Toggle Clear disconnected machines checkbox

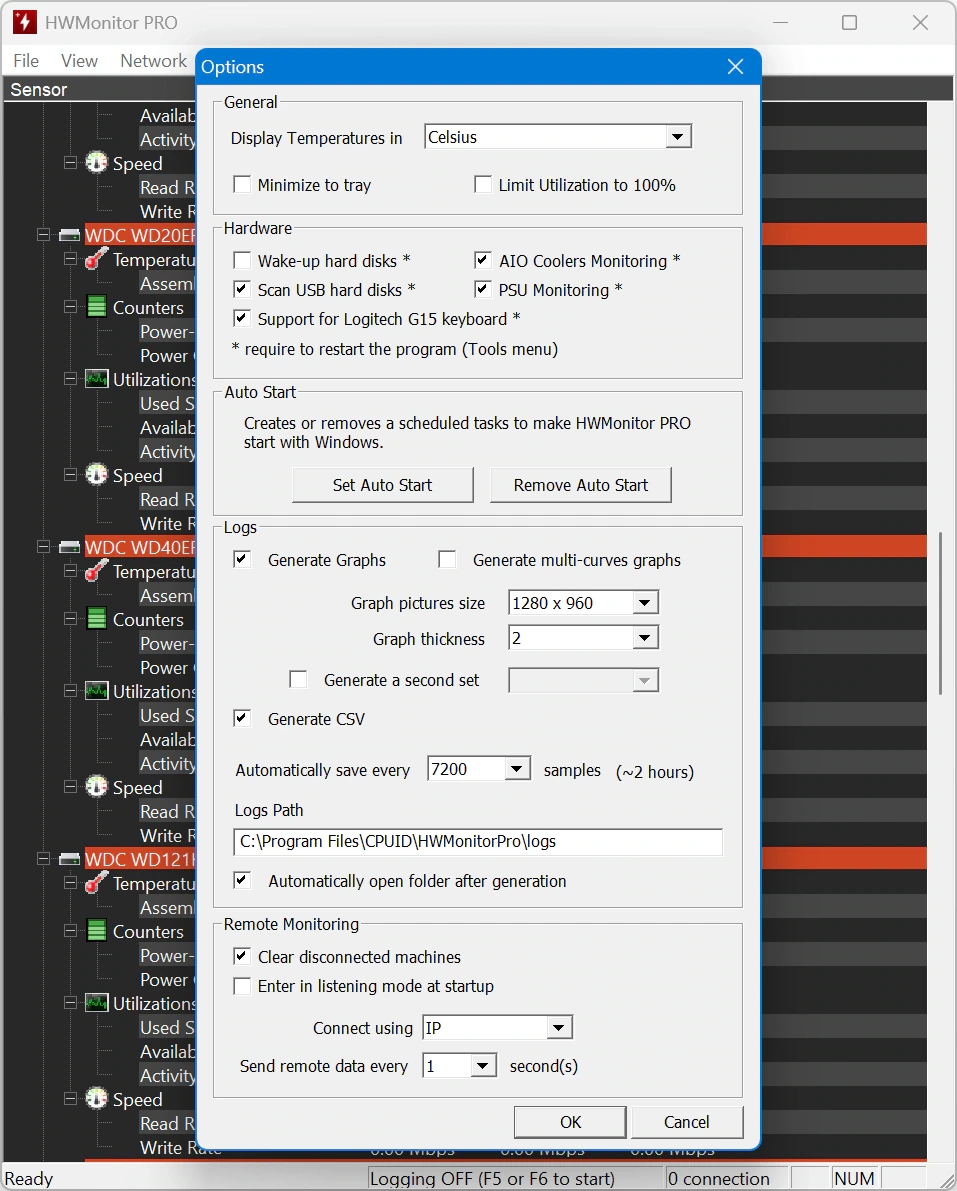click(x=242, y=956)
